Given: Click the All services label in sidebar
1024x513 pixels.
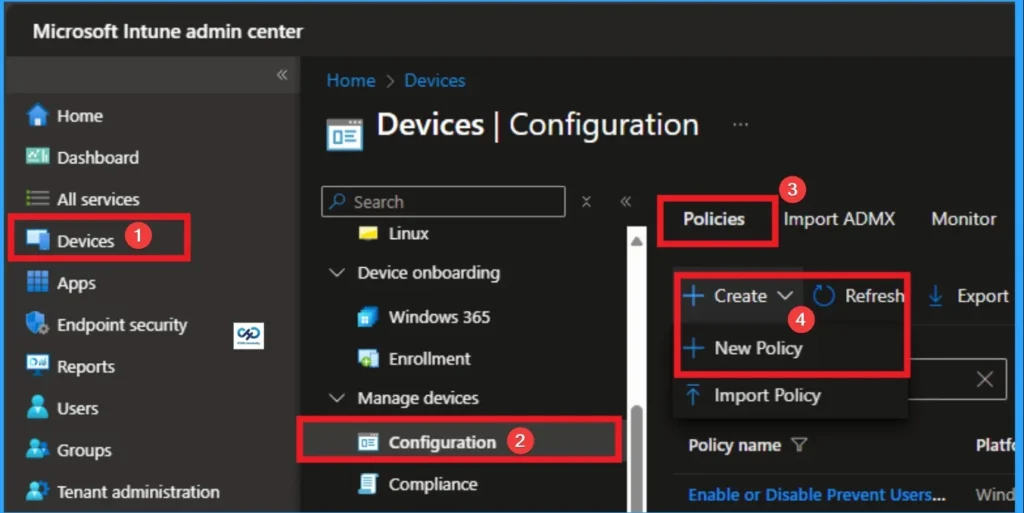Looking at the screenshot, I should tap(98, 199).
